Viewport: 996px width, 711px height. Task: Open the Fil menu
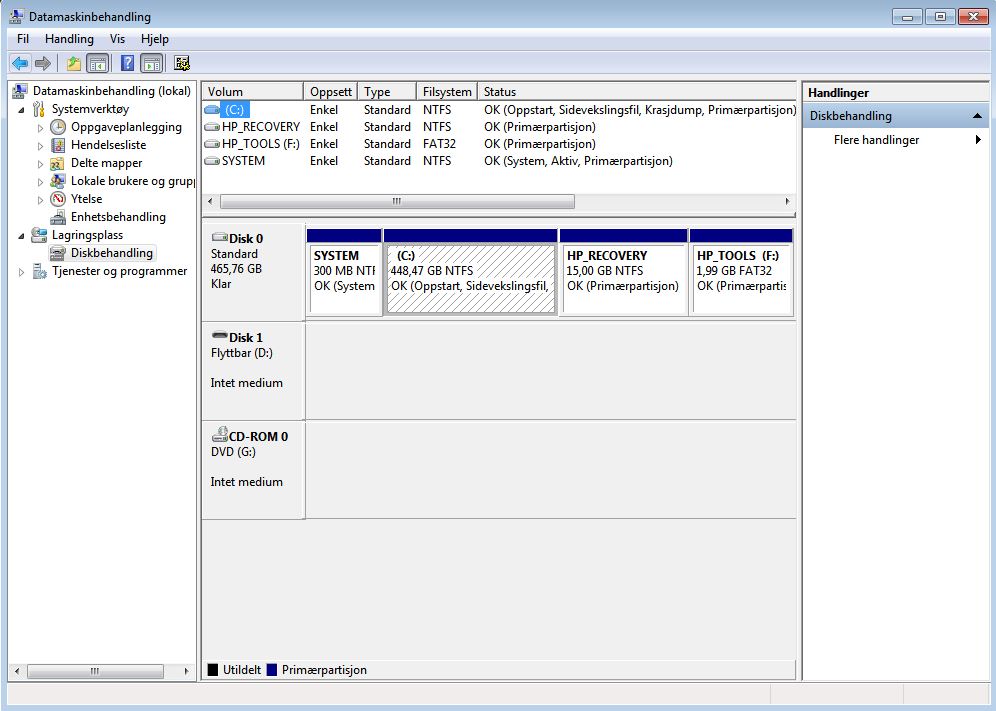click(23, 39)
